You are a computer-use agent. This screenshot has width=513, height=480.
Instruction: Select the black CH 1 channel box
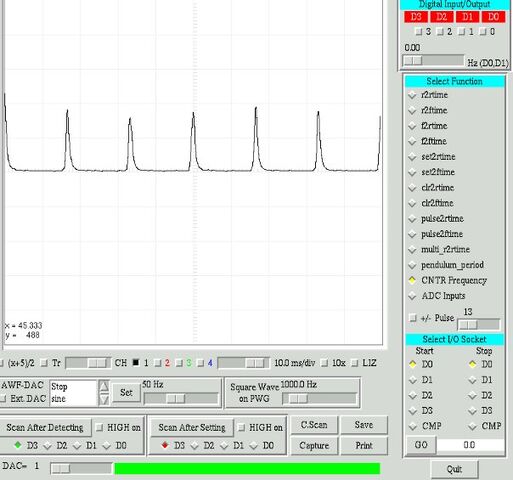pyautogui.click(x=136, y=362)
